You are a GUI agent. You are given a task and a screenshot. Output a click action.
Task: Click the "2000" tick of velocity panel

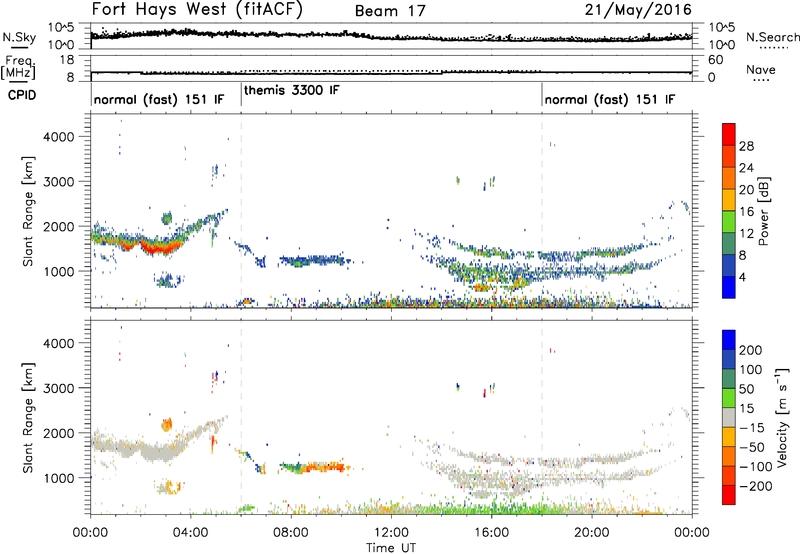click(x=58, y=433)
